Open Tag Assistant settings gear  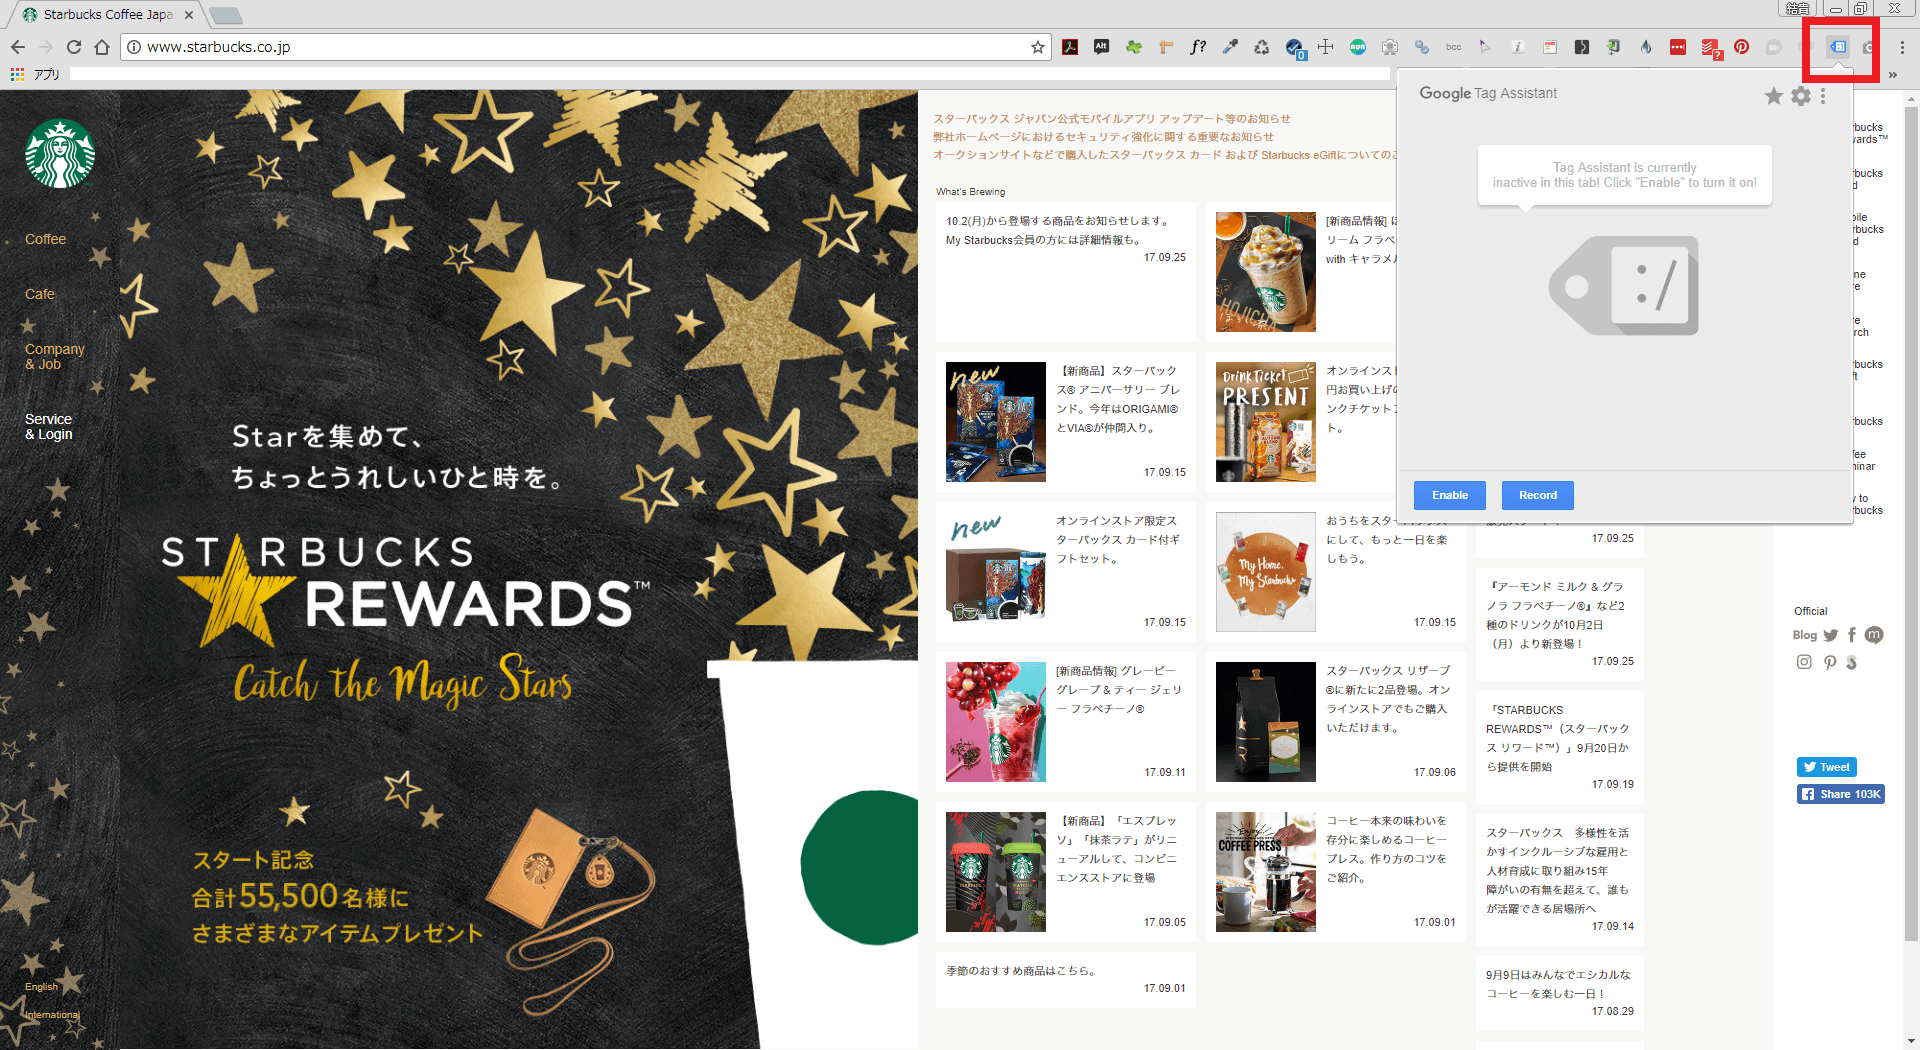click(x=1801, y=96)
